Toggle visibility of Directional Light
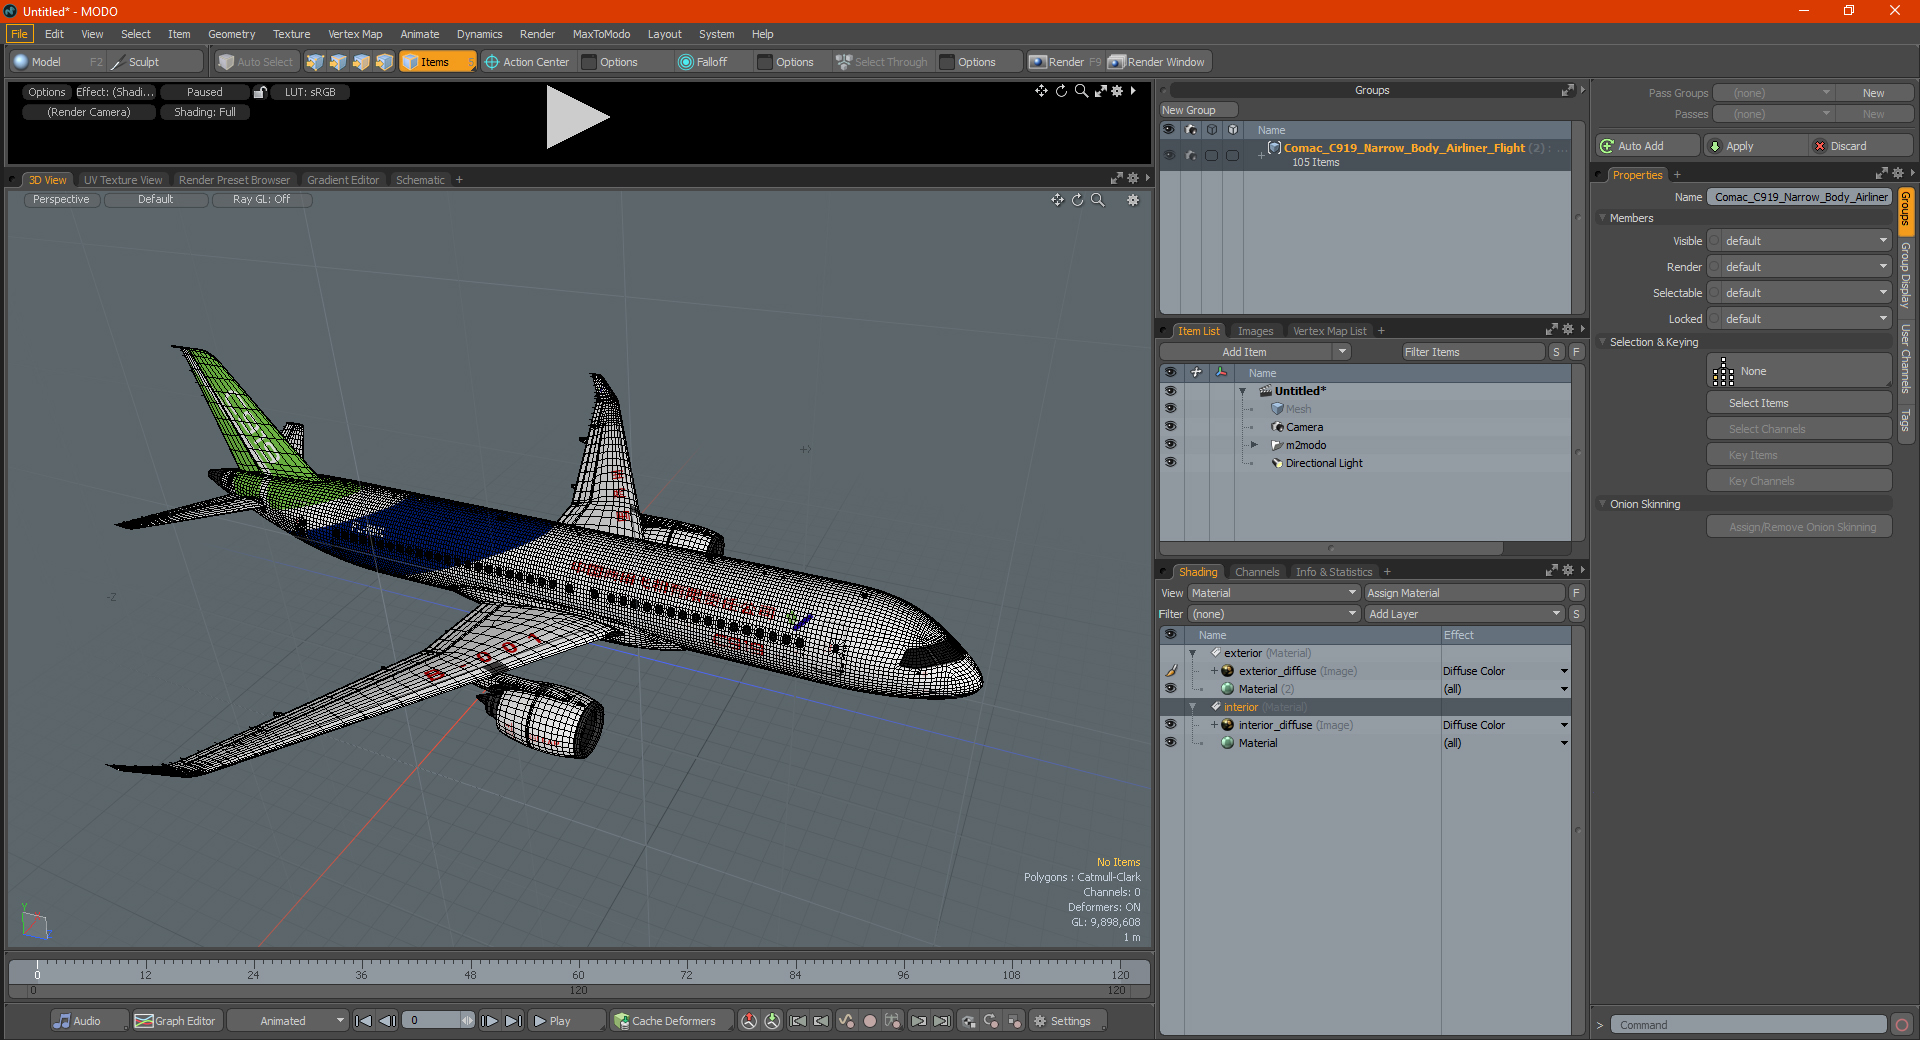The height and width of the screenshot is (1040, 1920). pos(1170,463)
